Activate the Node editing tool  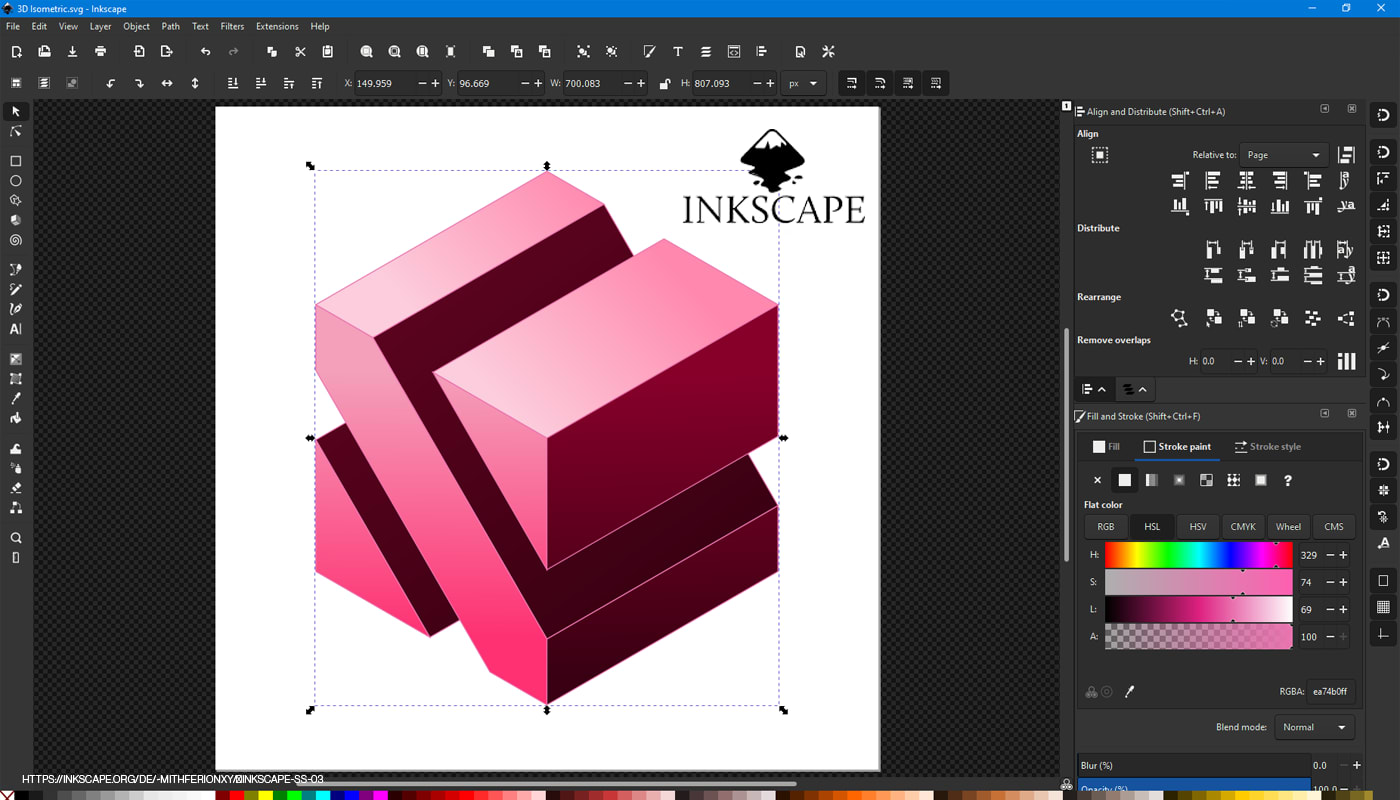tap(15, 130)
